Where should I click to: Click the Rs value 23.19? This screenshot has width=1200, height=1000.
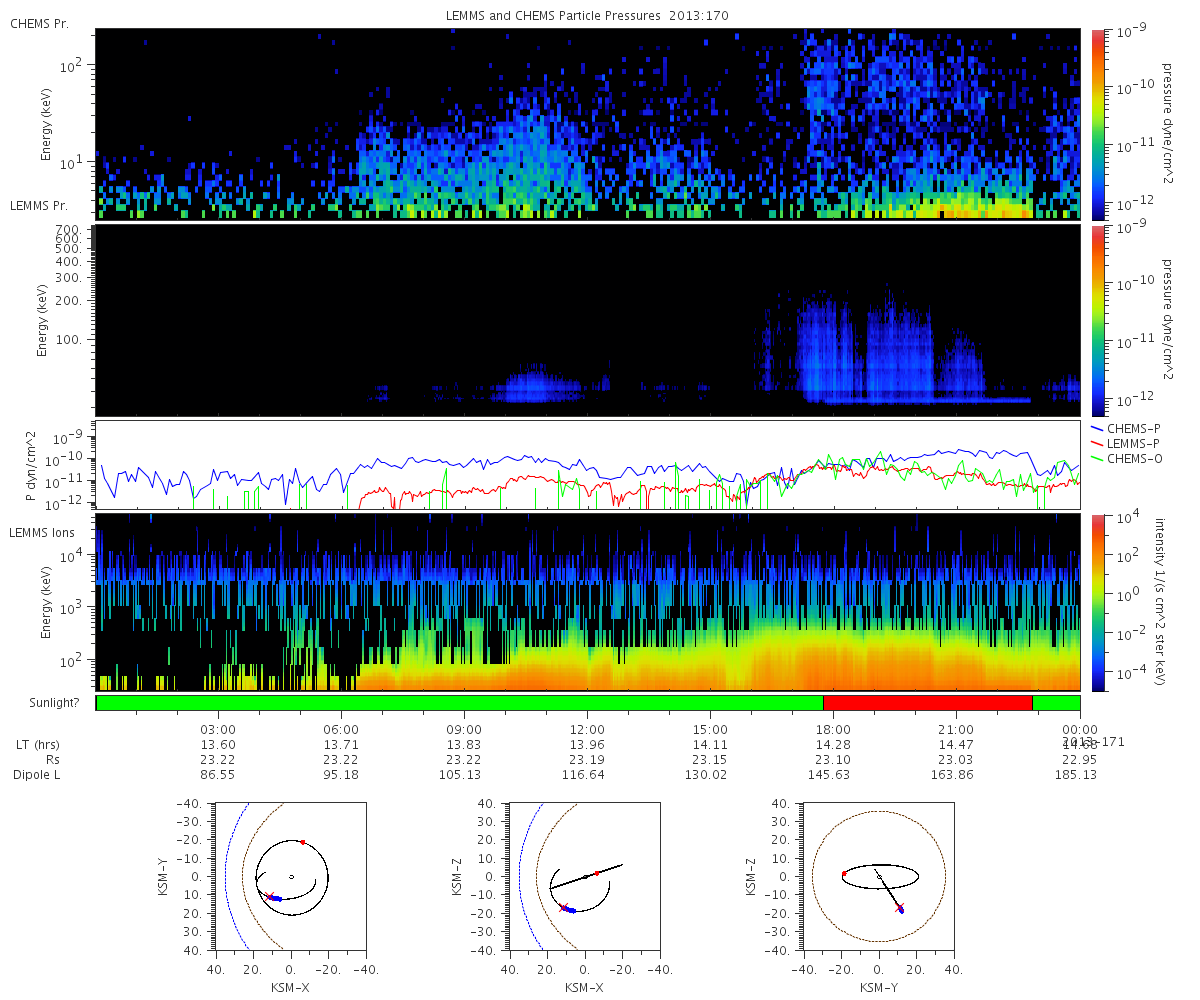click(x=587, y=760)
